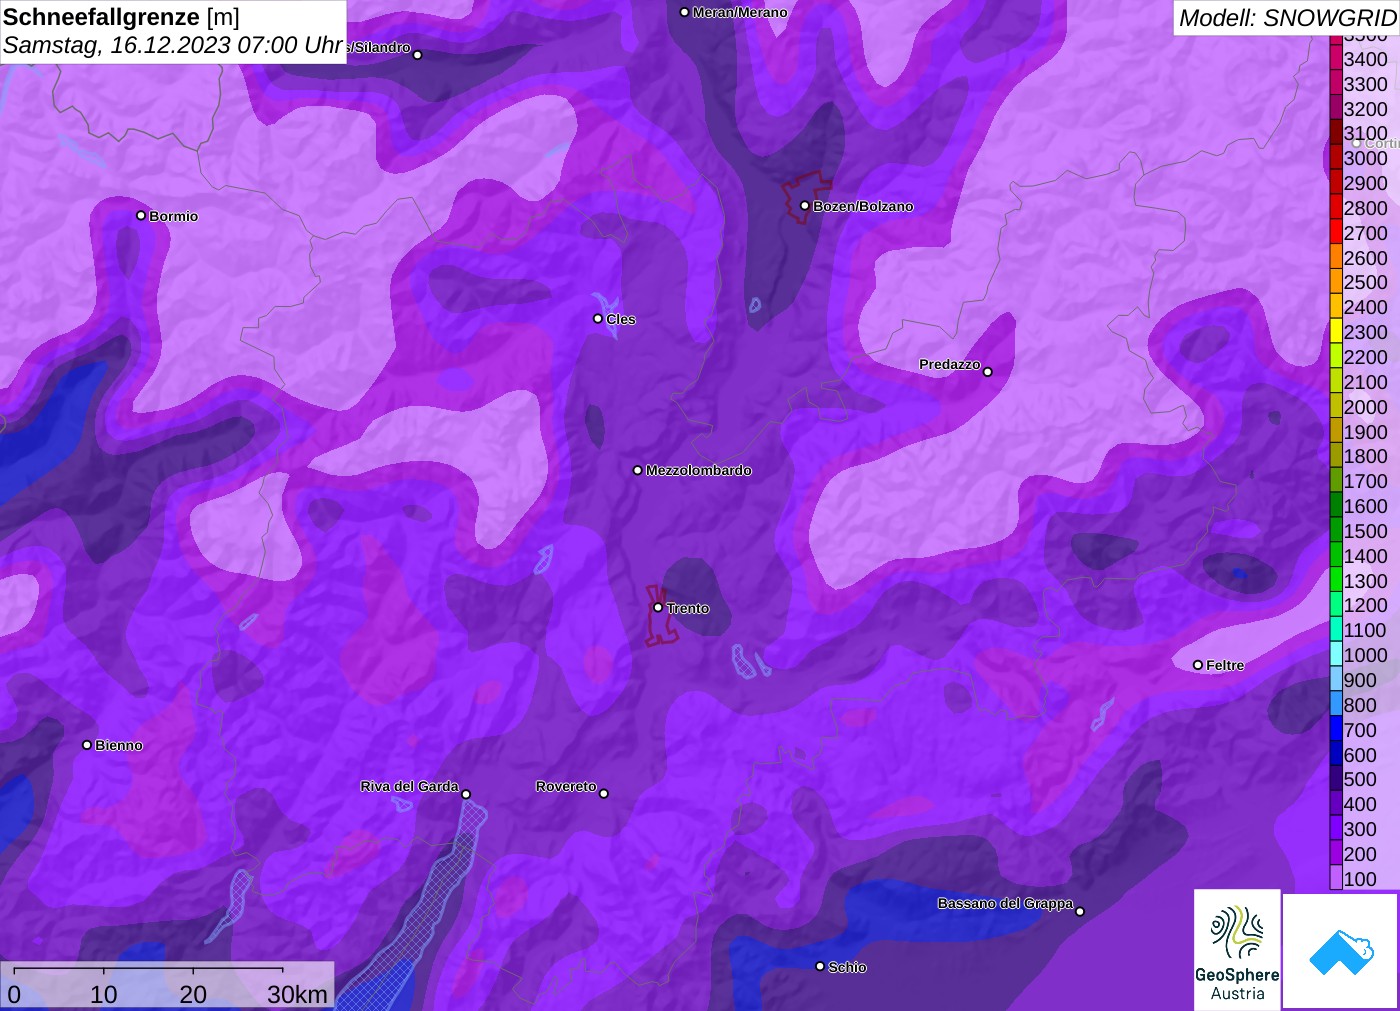The image size is (1400, 1011).
Task: Click the Bormio city marker
Action: click(141, 215)
